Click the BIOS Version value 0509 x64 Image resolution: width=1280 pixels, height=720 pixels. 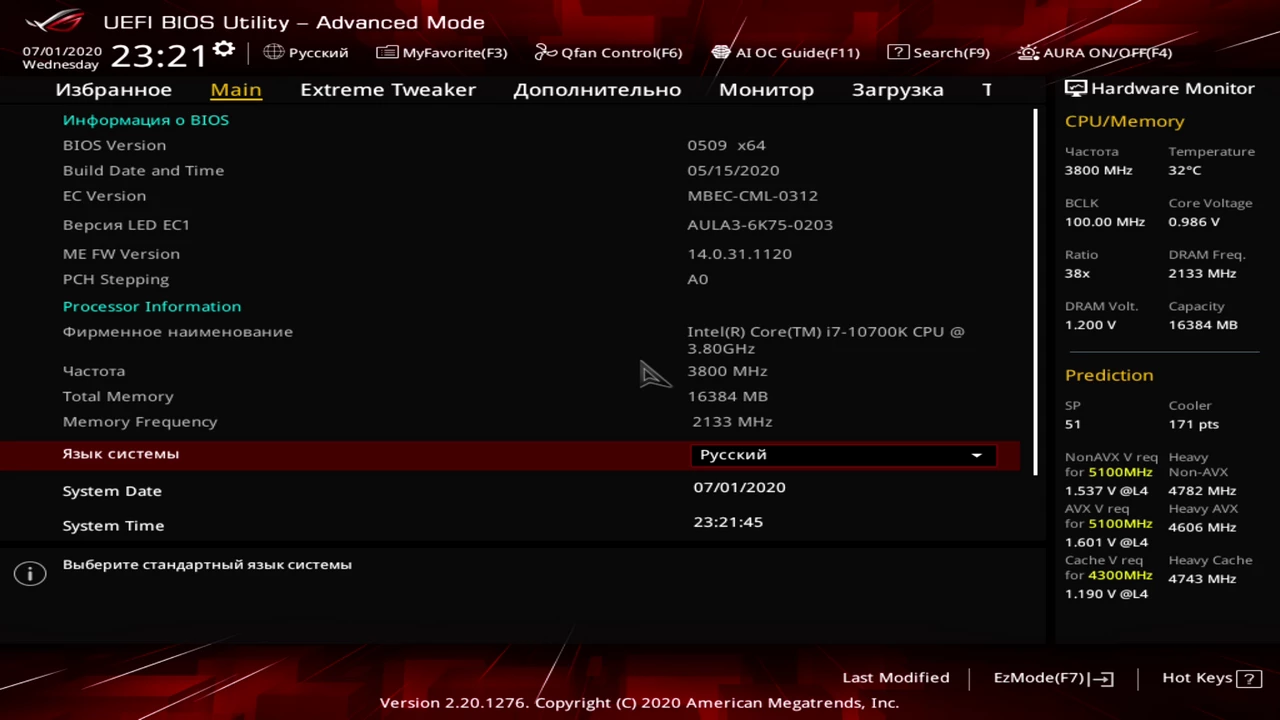click(726, 145)
